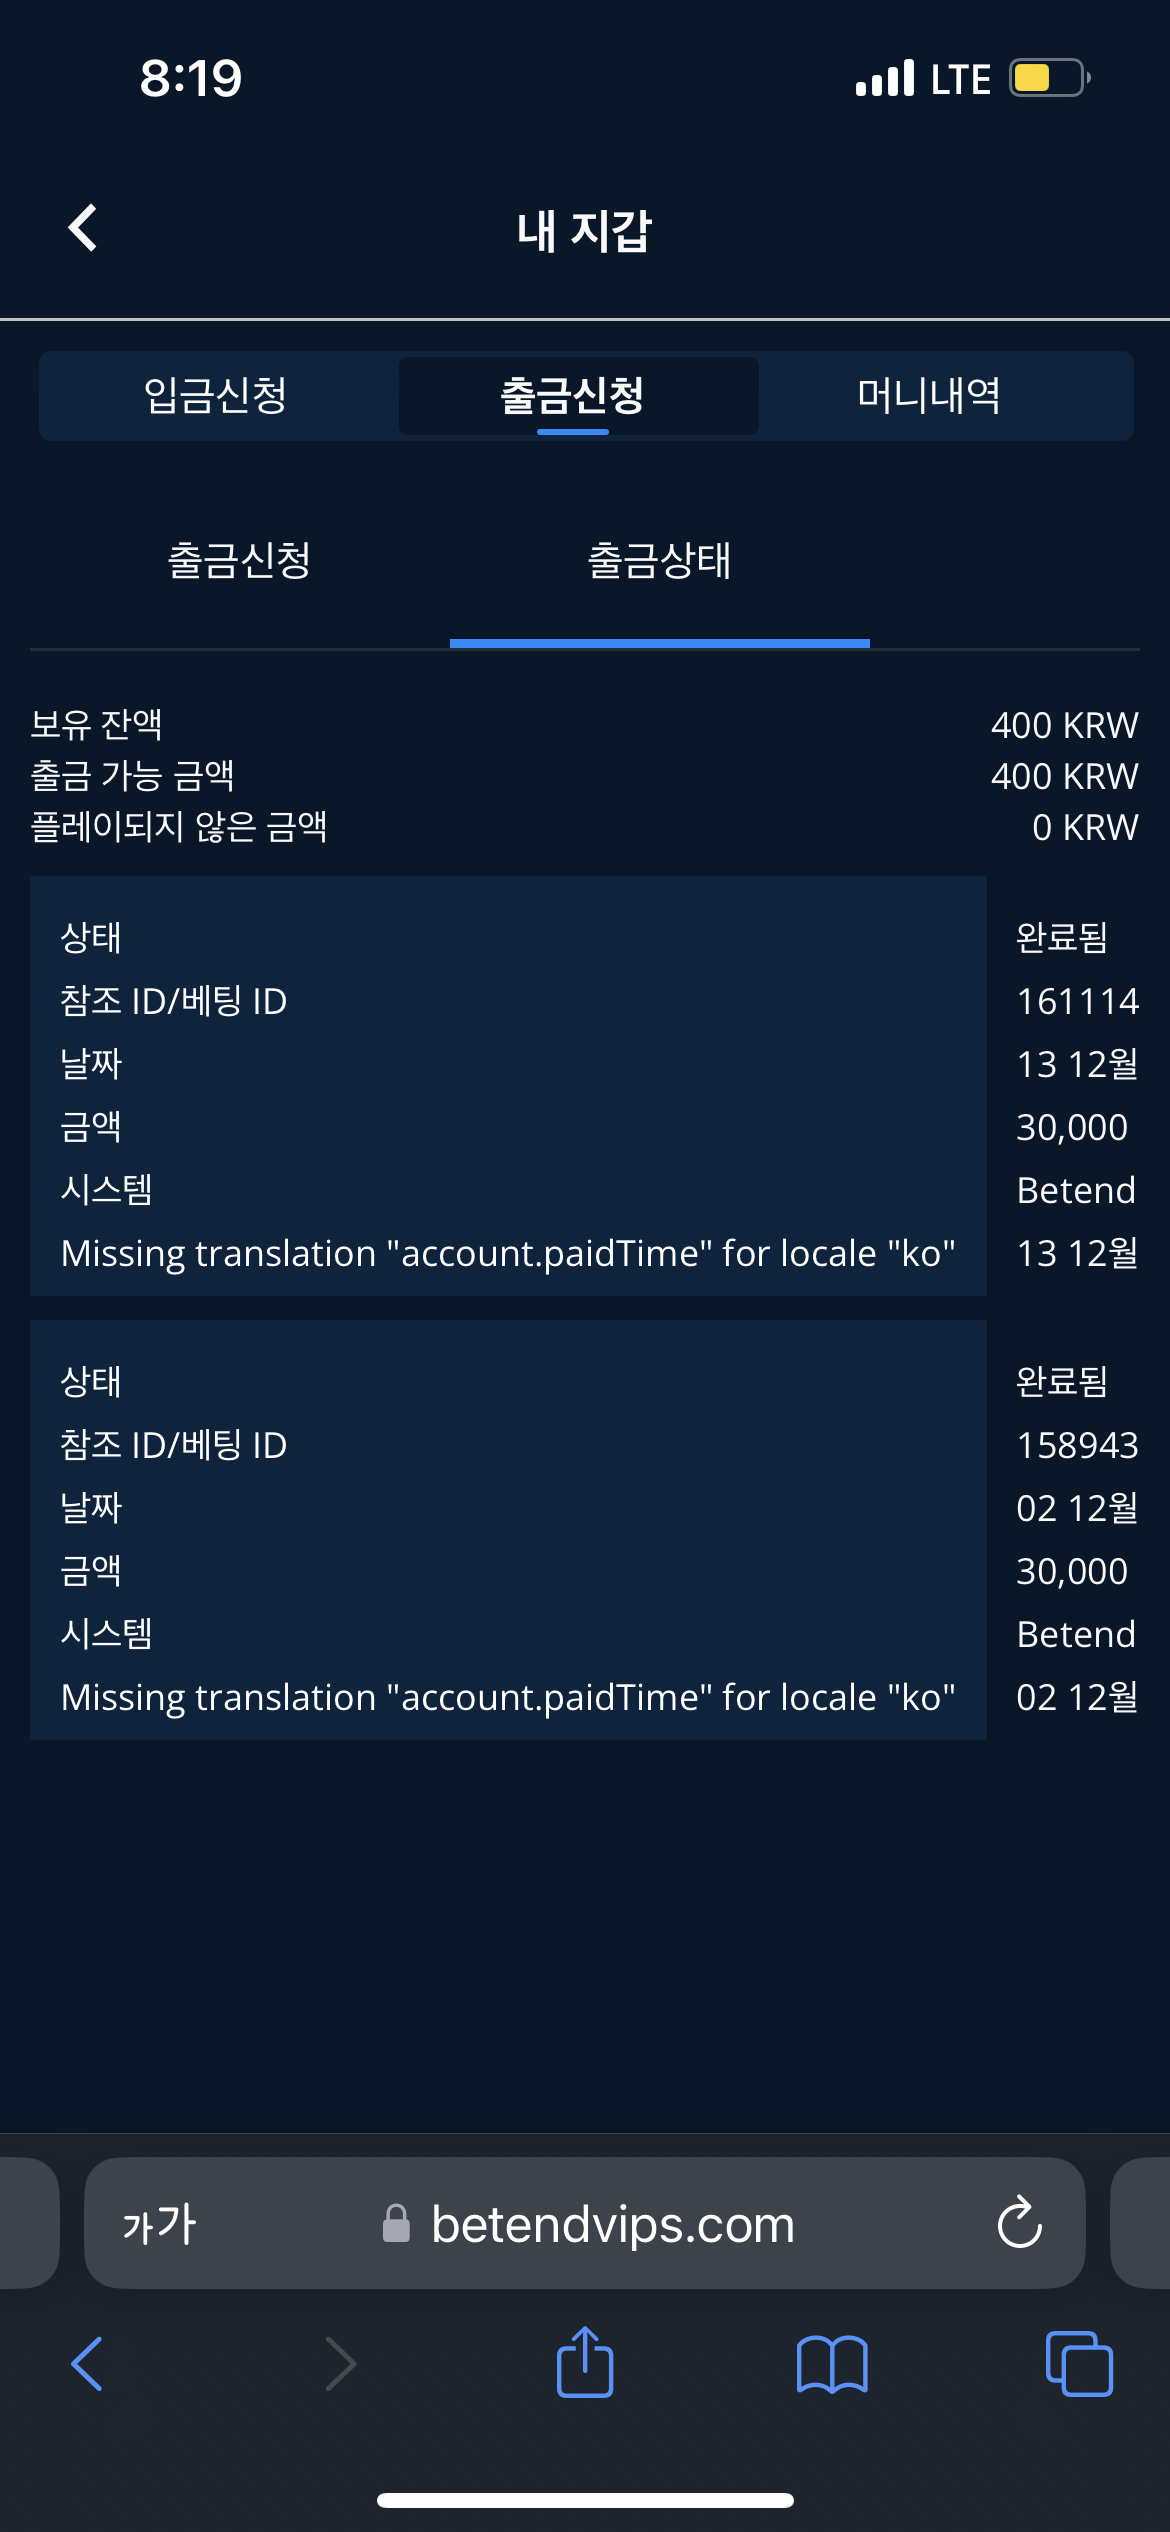Image resolution: width=1170 pixels, height=2532 pixels.
Task: Tap the 400 KRW 보유 잔액 value
Action: (1064, 725)
